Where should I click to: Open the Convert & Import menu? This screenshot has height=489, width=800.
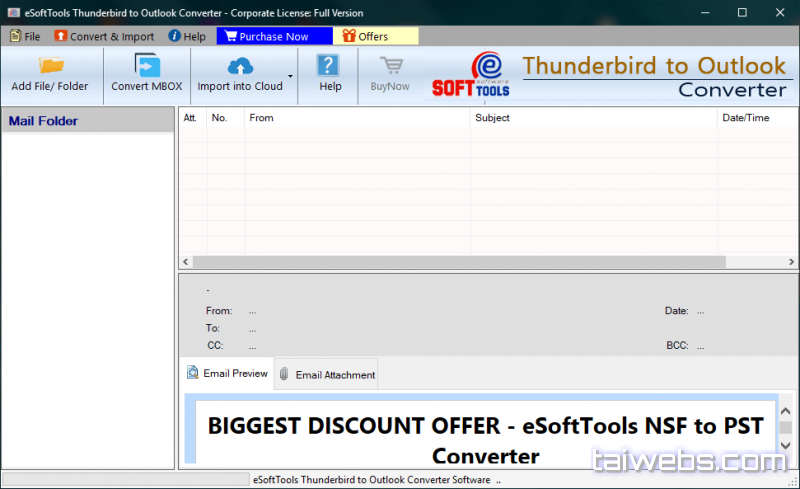(104, 36)
